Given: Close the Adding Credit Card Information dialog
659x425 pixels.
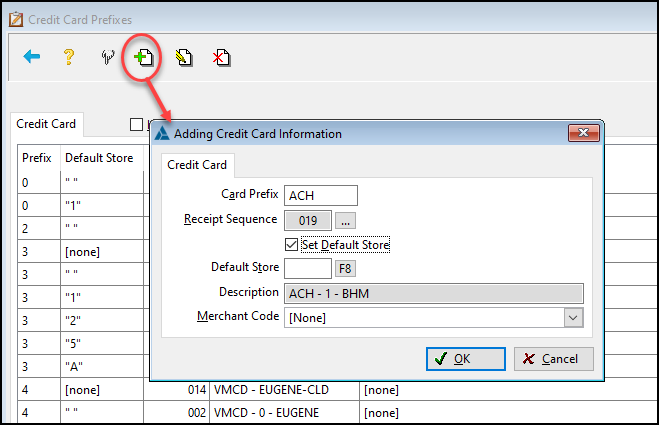Looking at the screenshot, I should pyautogui.click(x=583, y=133).
